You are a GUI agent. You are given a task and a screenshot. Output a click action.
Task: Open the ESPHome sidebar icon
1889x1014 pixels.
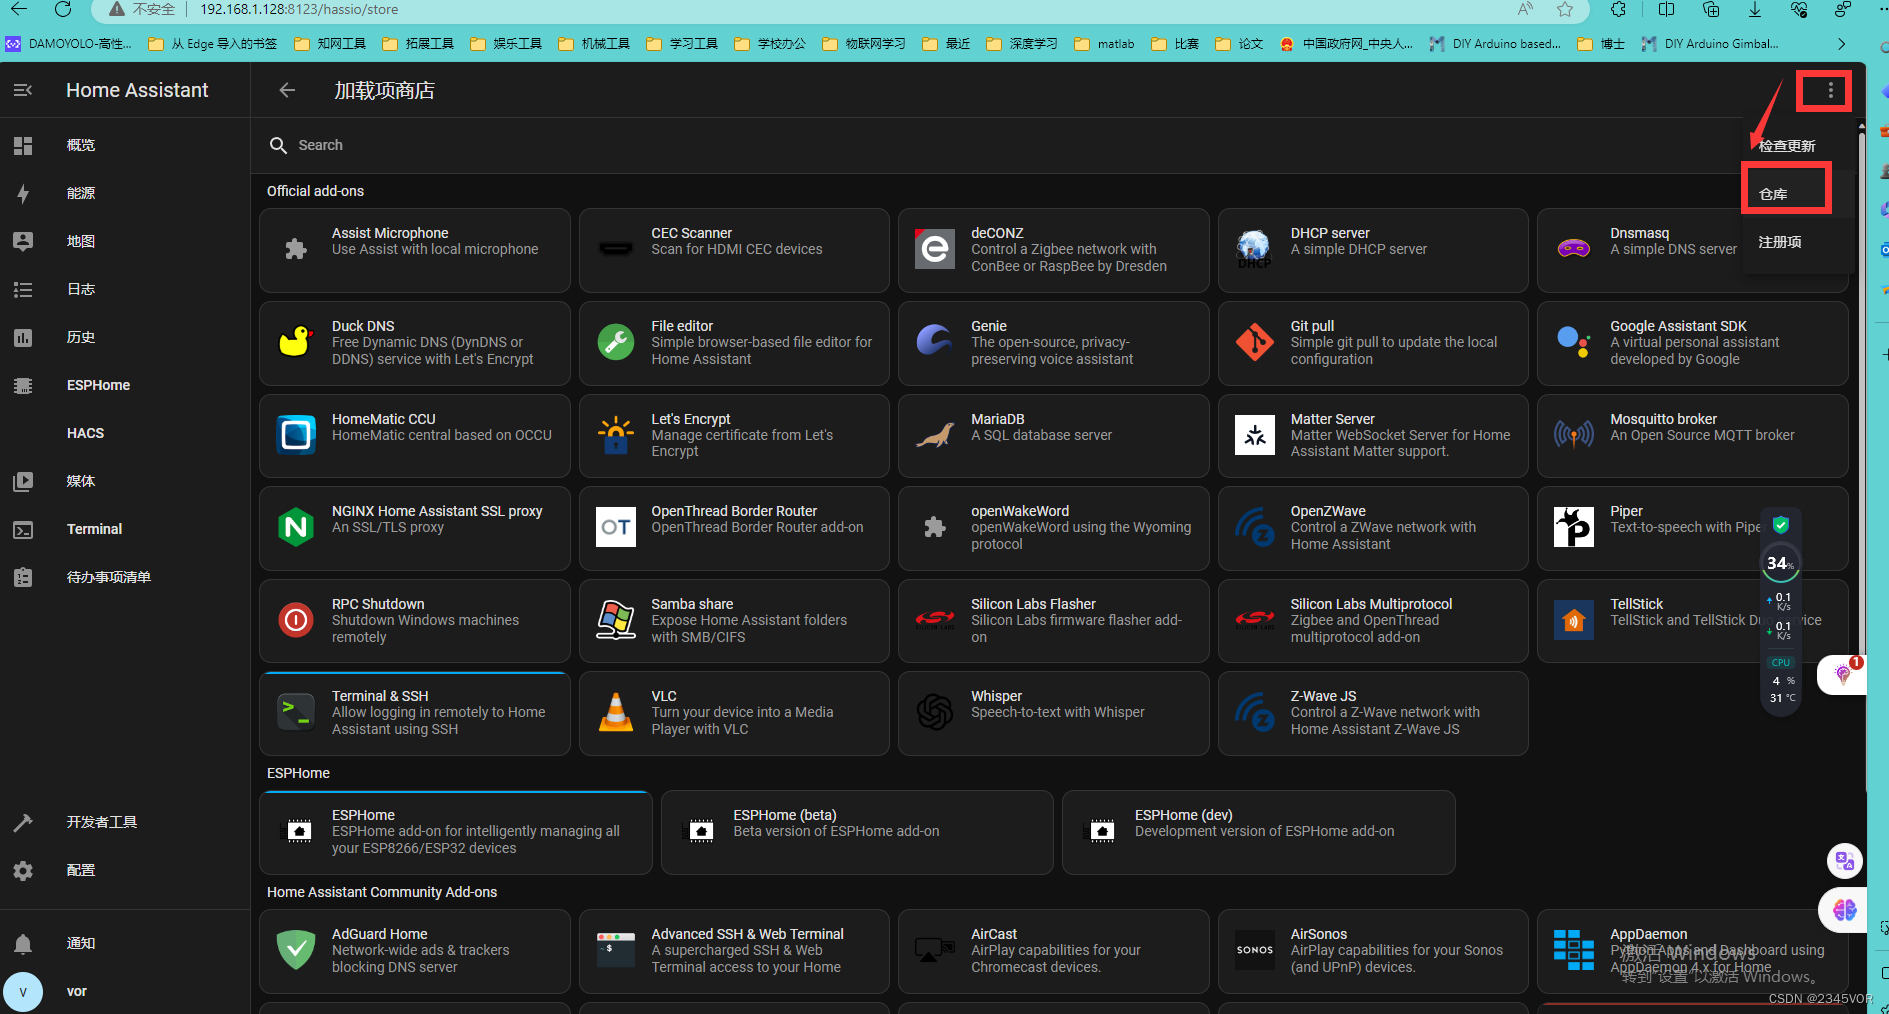23,385
